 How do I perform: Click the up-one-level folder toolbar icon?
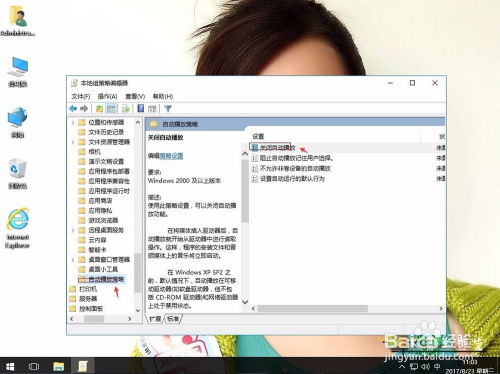(x=99, y=108)
